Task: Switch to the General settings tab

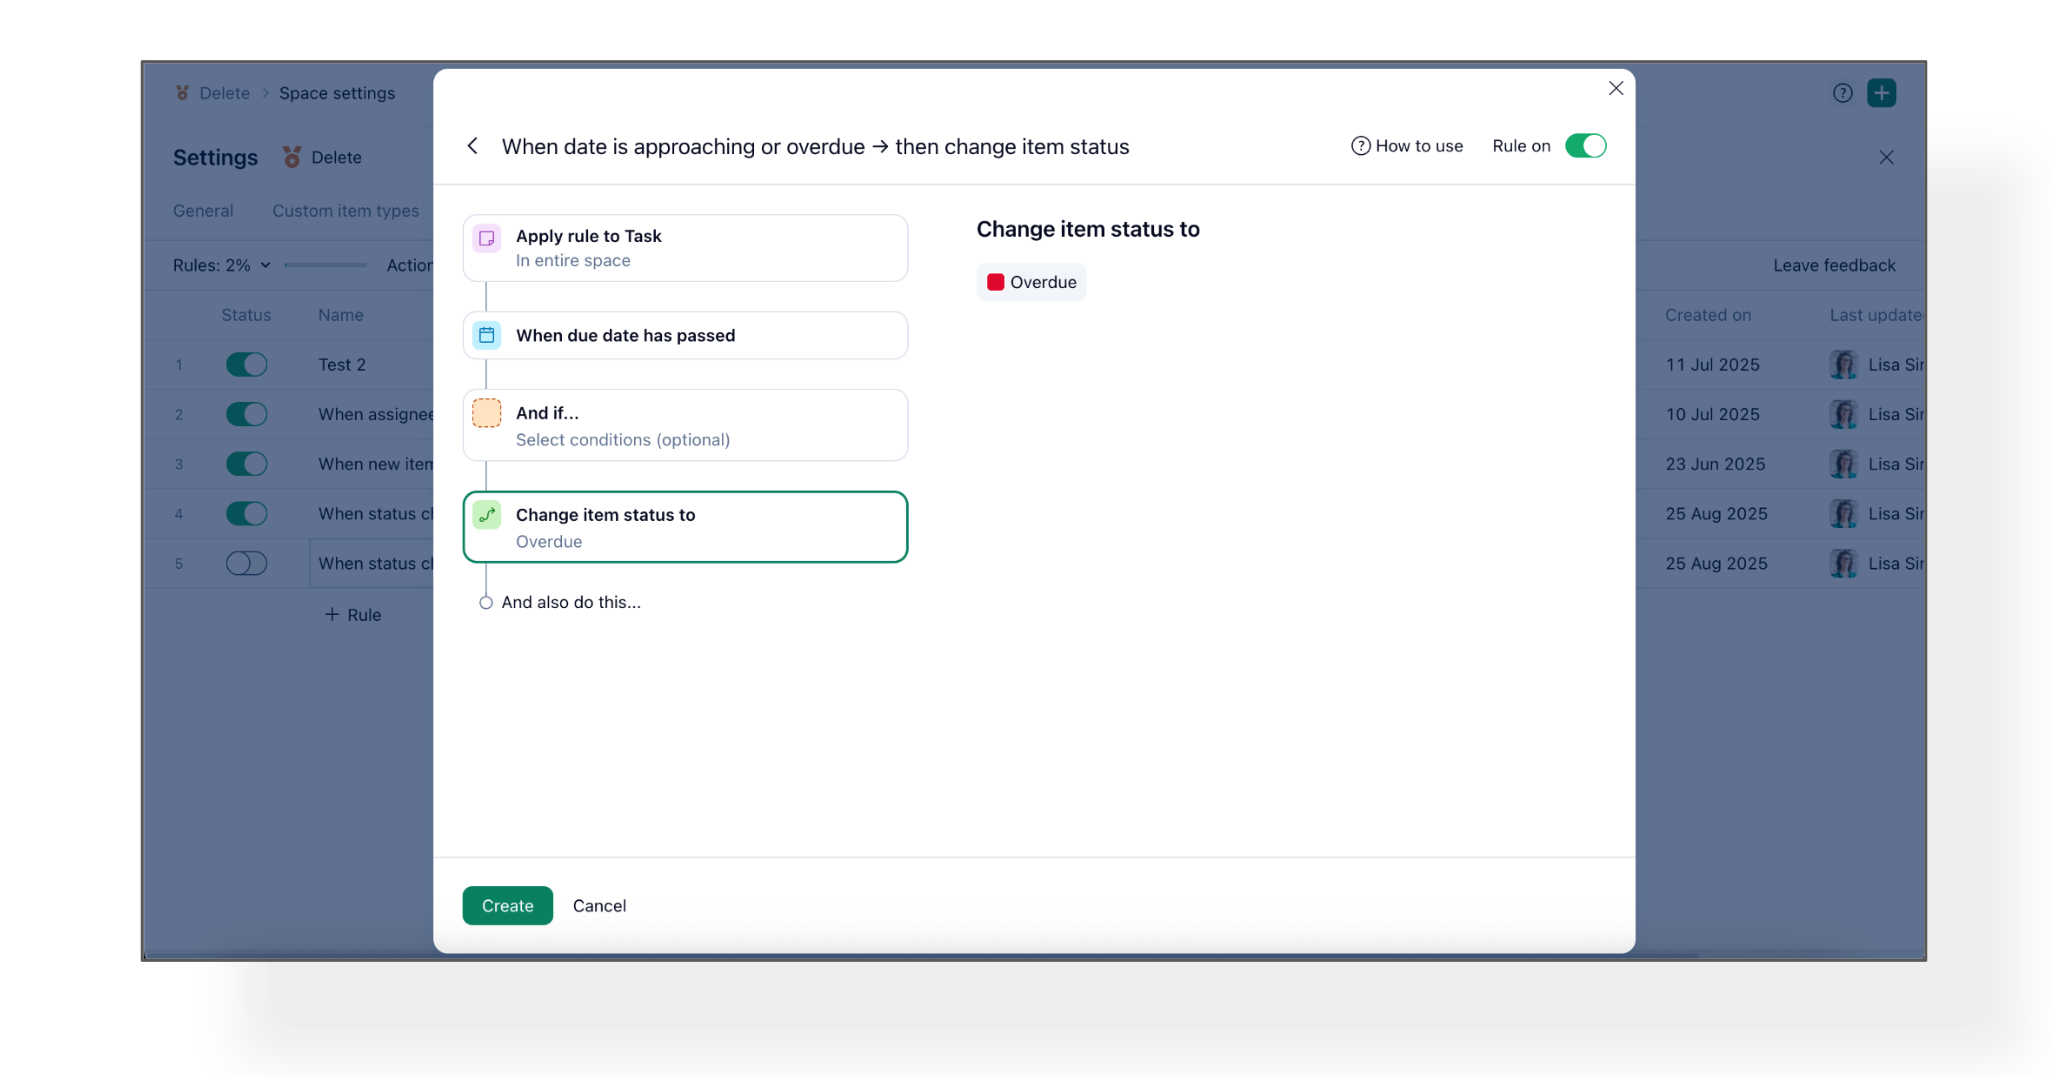Action: pos(203,211)
